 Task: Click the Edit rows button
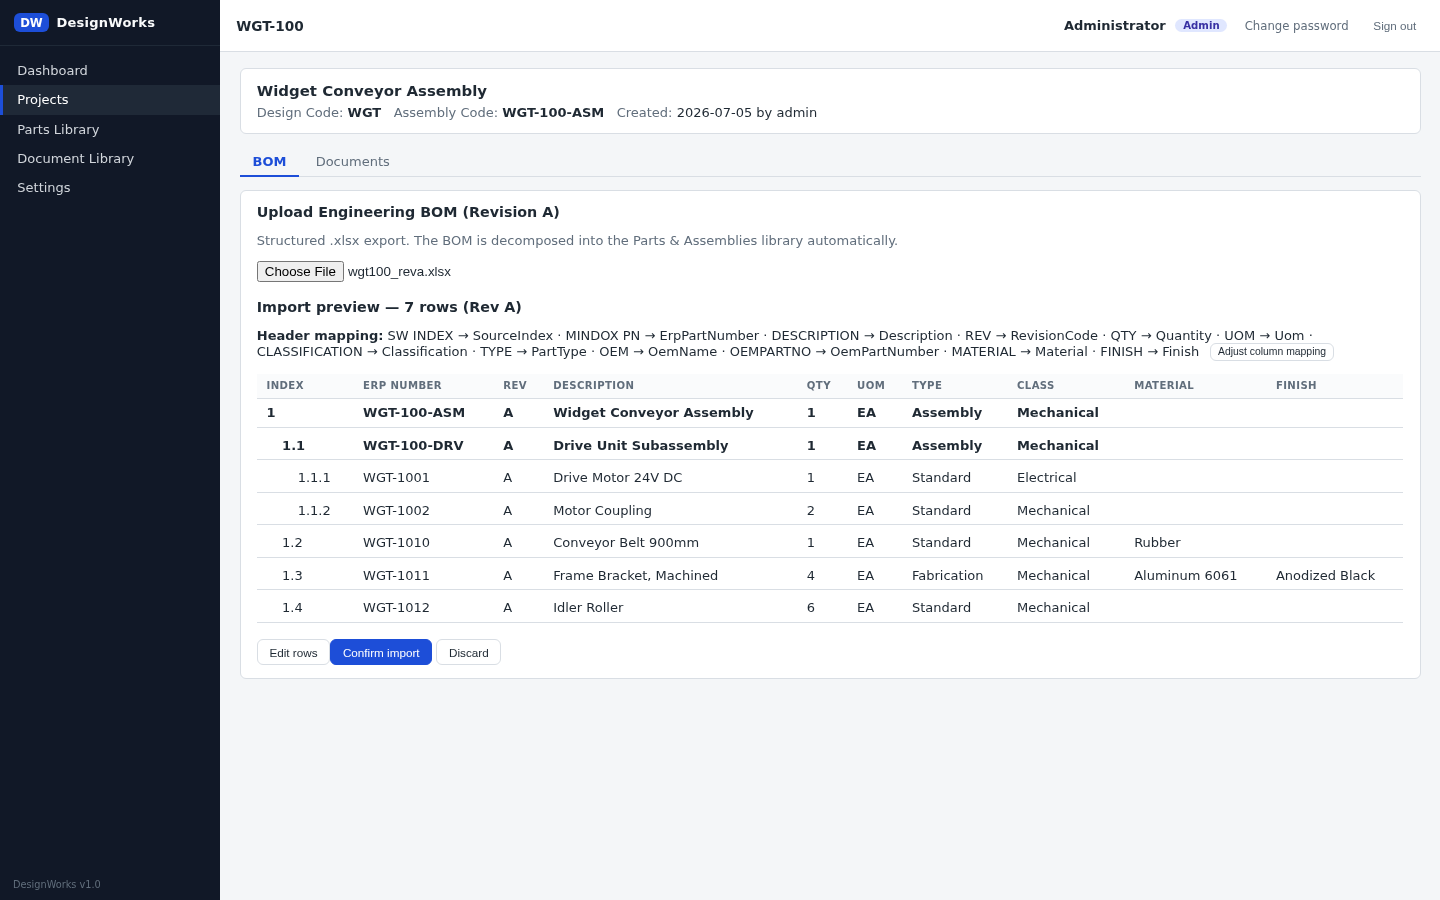[x=293, y=652]
